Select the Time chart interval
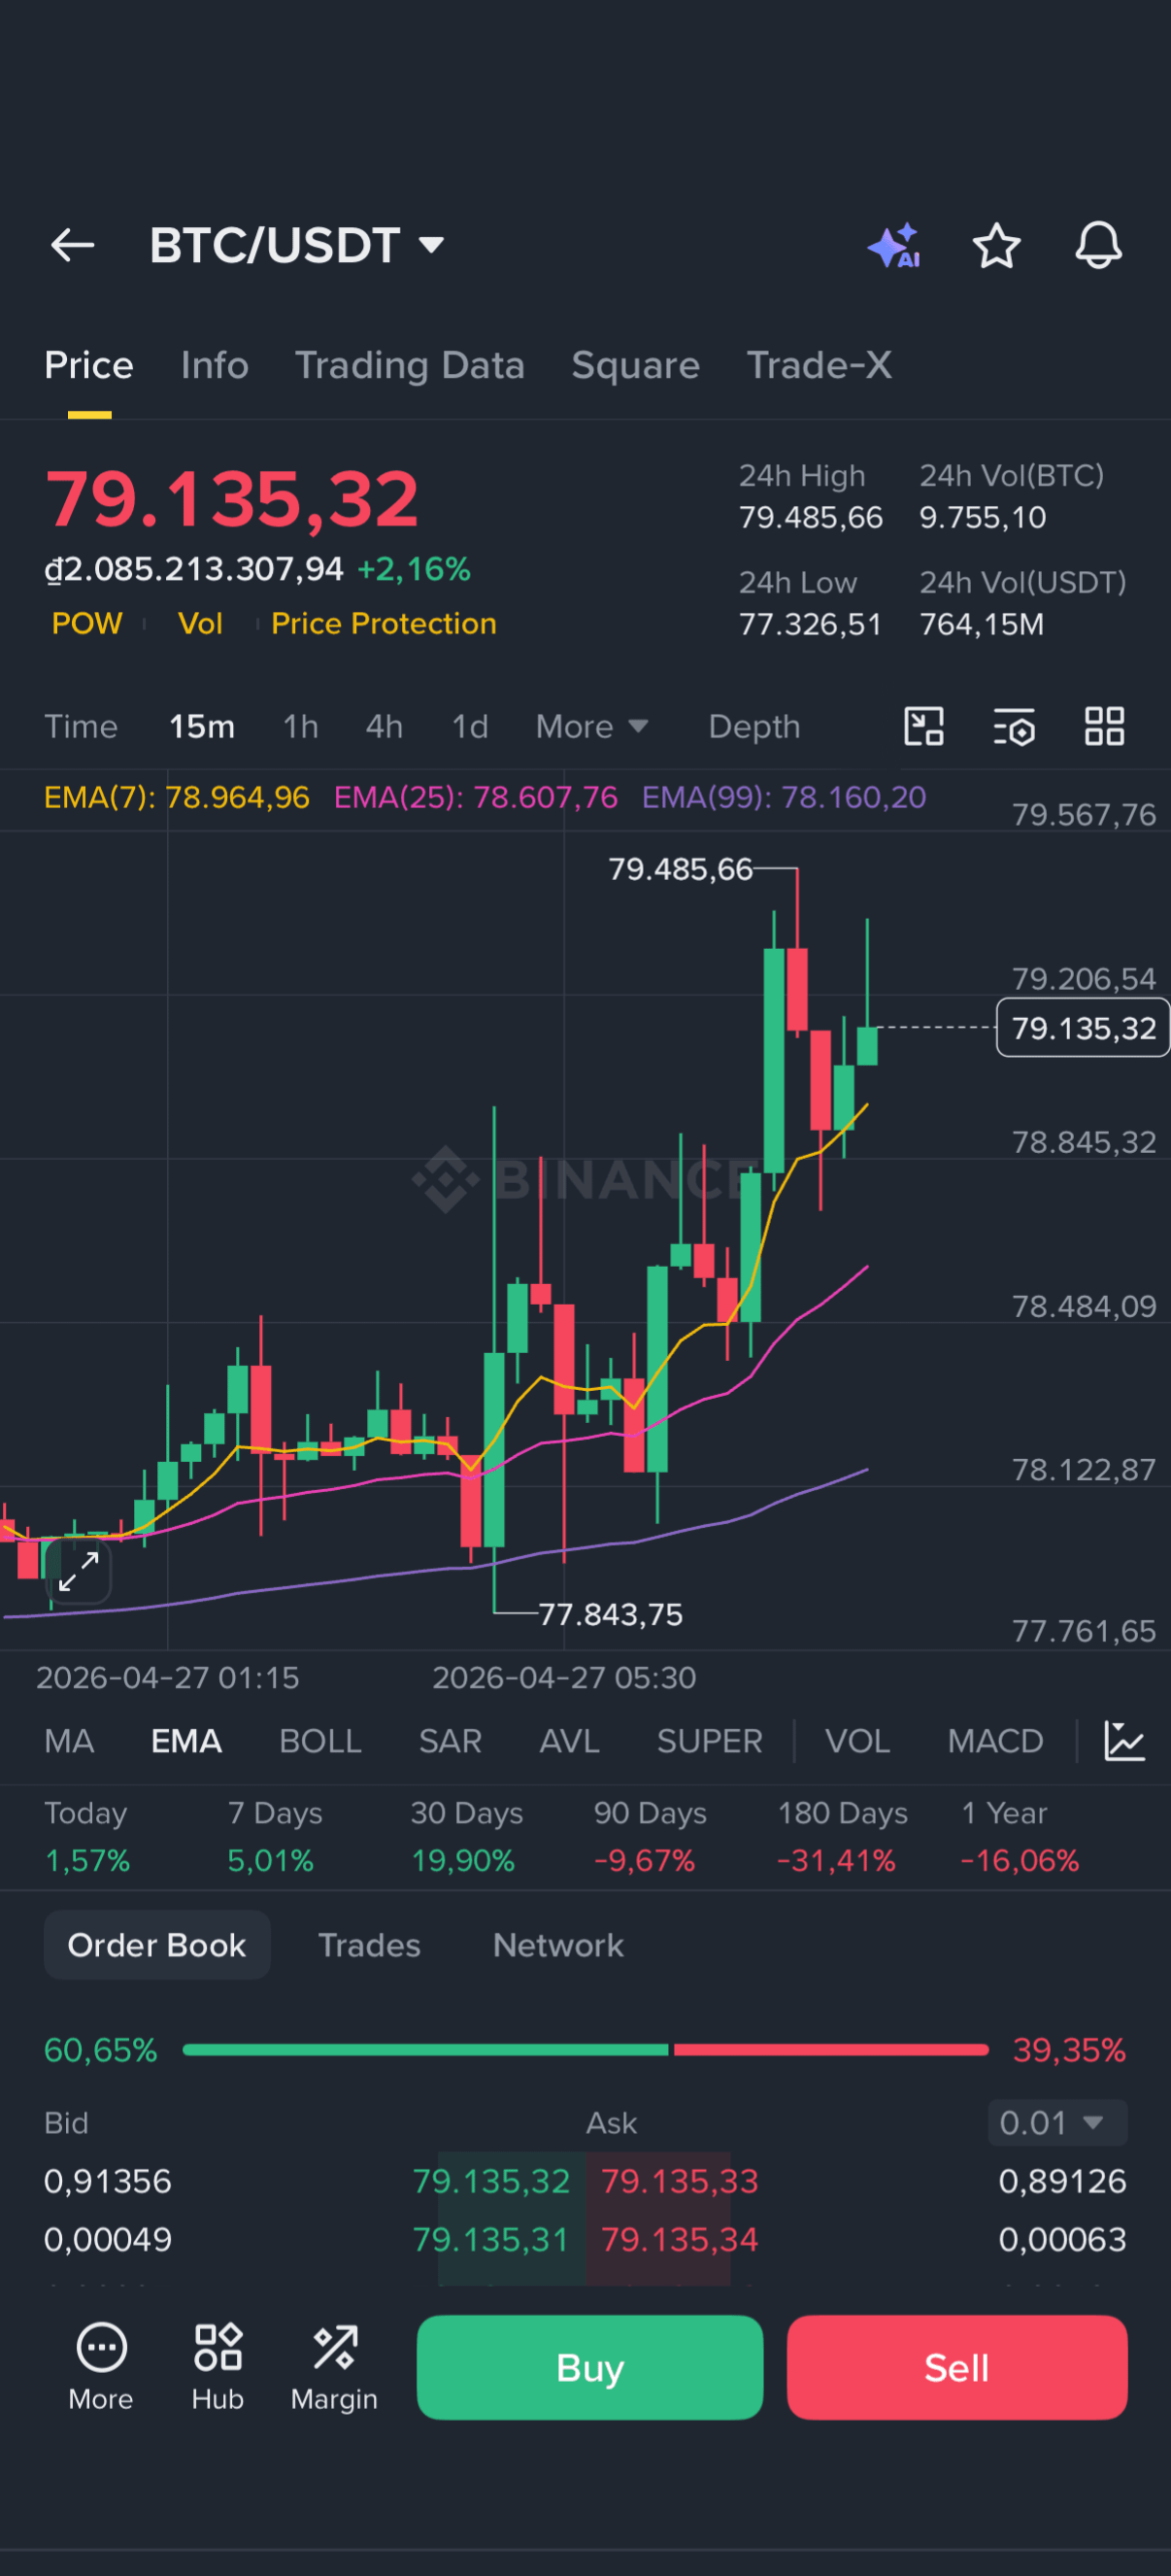Screen dimensions: 1171x2576 click(81, 727)
